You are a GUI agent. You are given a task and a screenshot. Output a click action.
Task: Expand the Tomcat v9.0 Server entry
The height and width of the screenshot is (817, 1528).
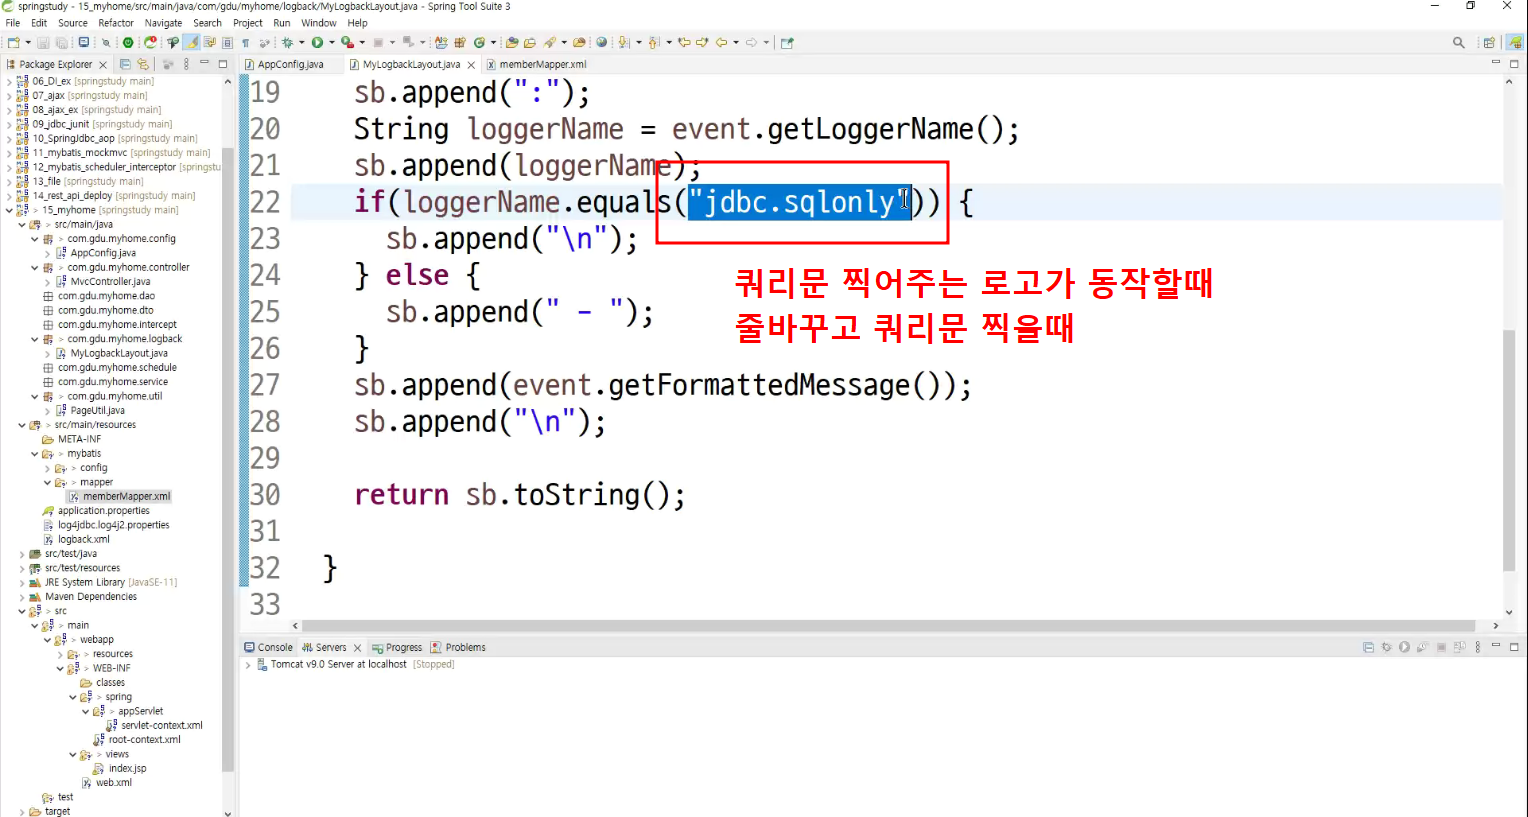(248, 665)
